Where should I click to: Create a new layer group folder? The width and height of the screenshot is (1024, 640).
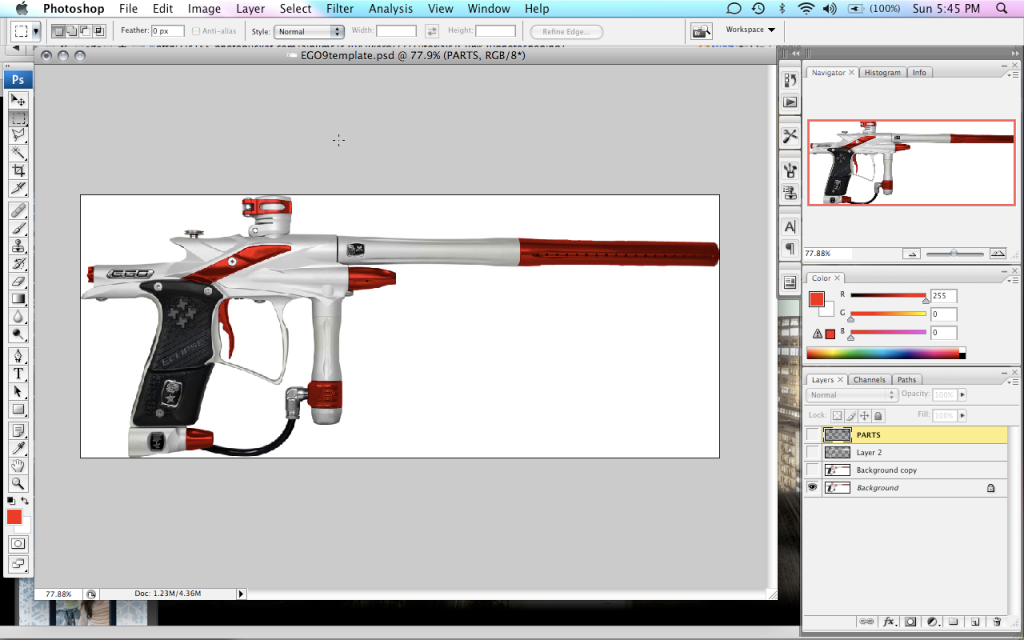pos(953,622)
